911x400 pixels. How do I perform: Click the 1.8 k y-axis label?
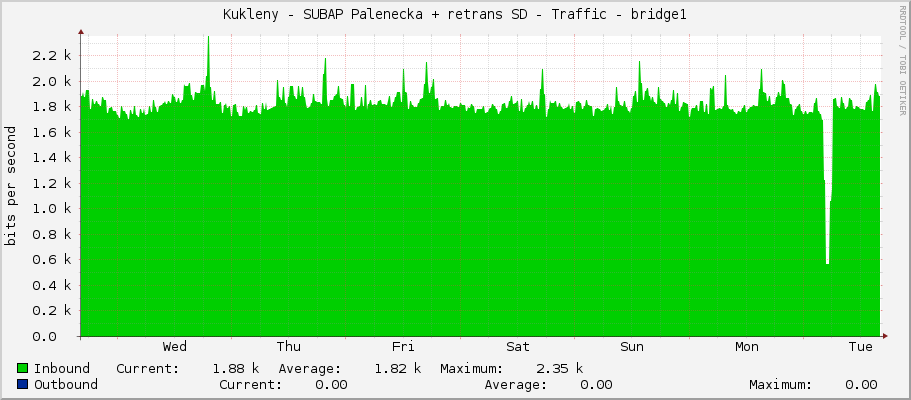53,107
